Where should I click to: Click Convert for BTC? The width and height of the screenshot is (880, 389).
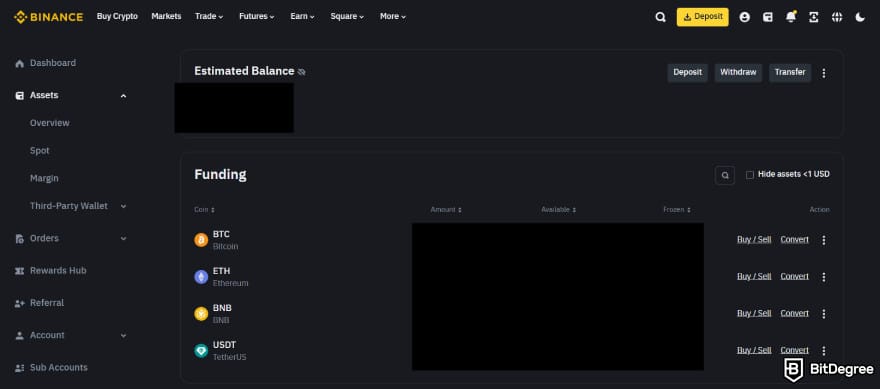795,240
